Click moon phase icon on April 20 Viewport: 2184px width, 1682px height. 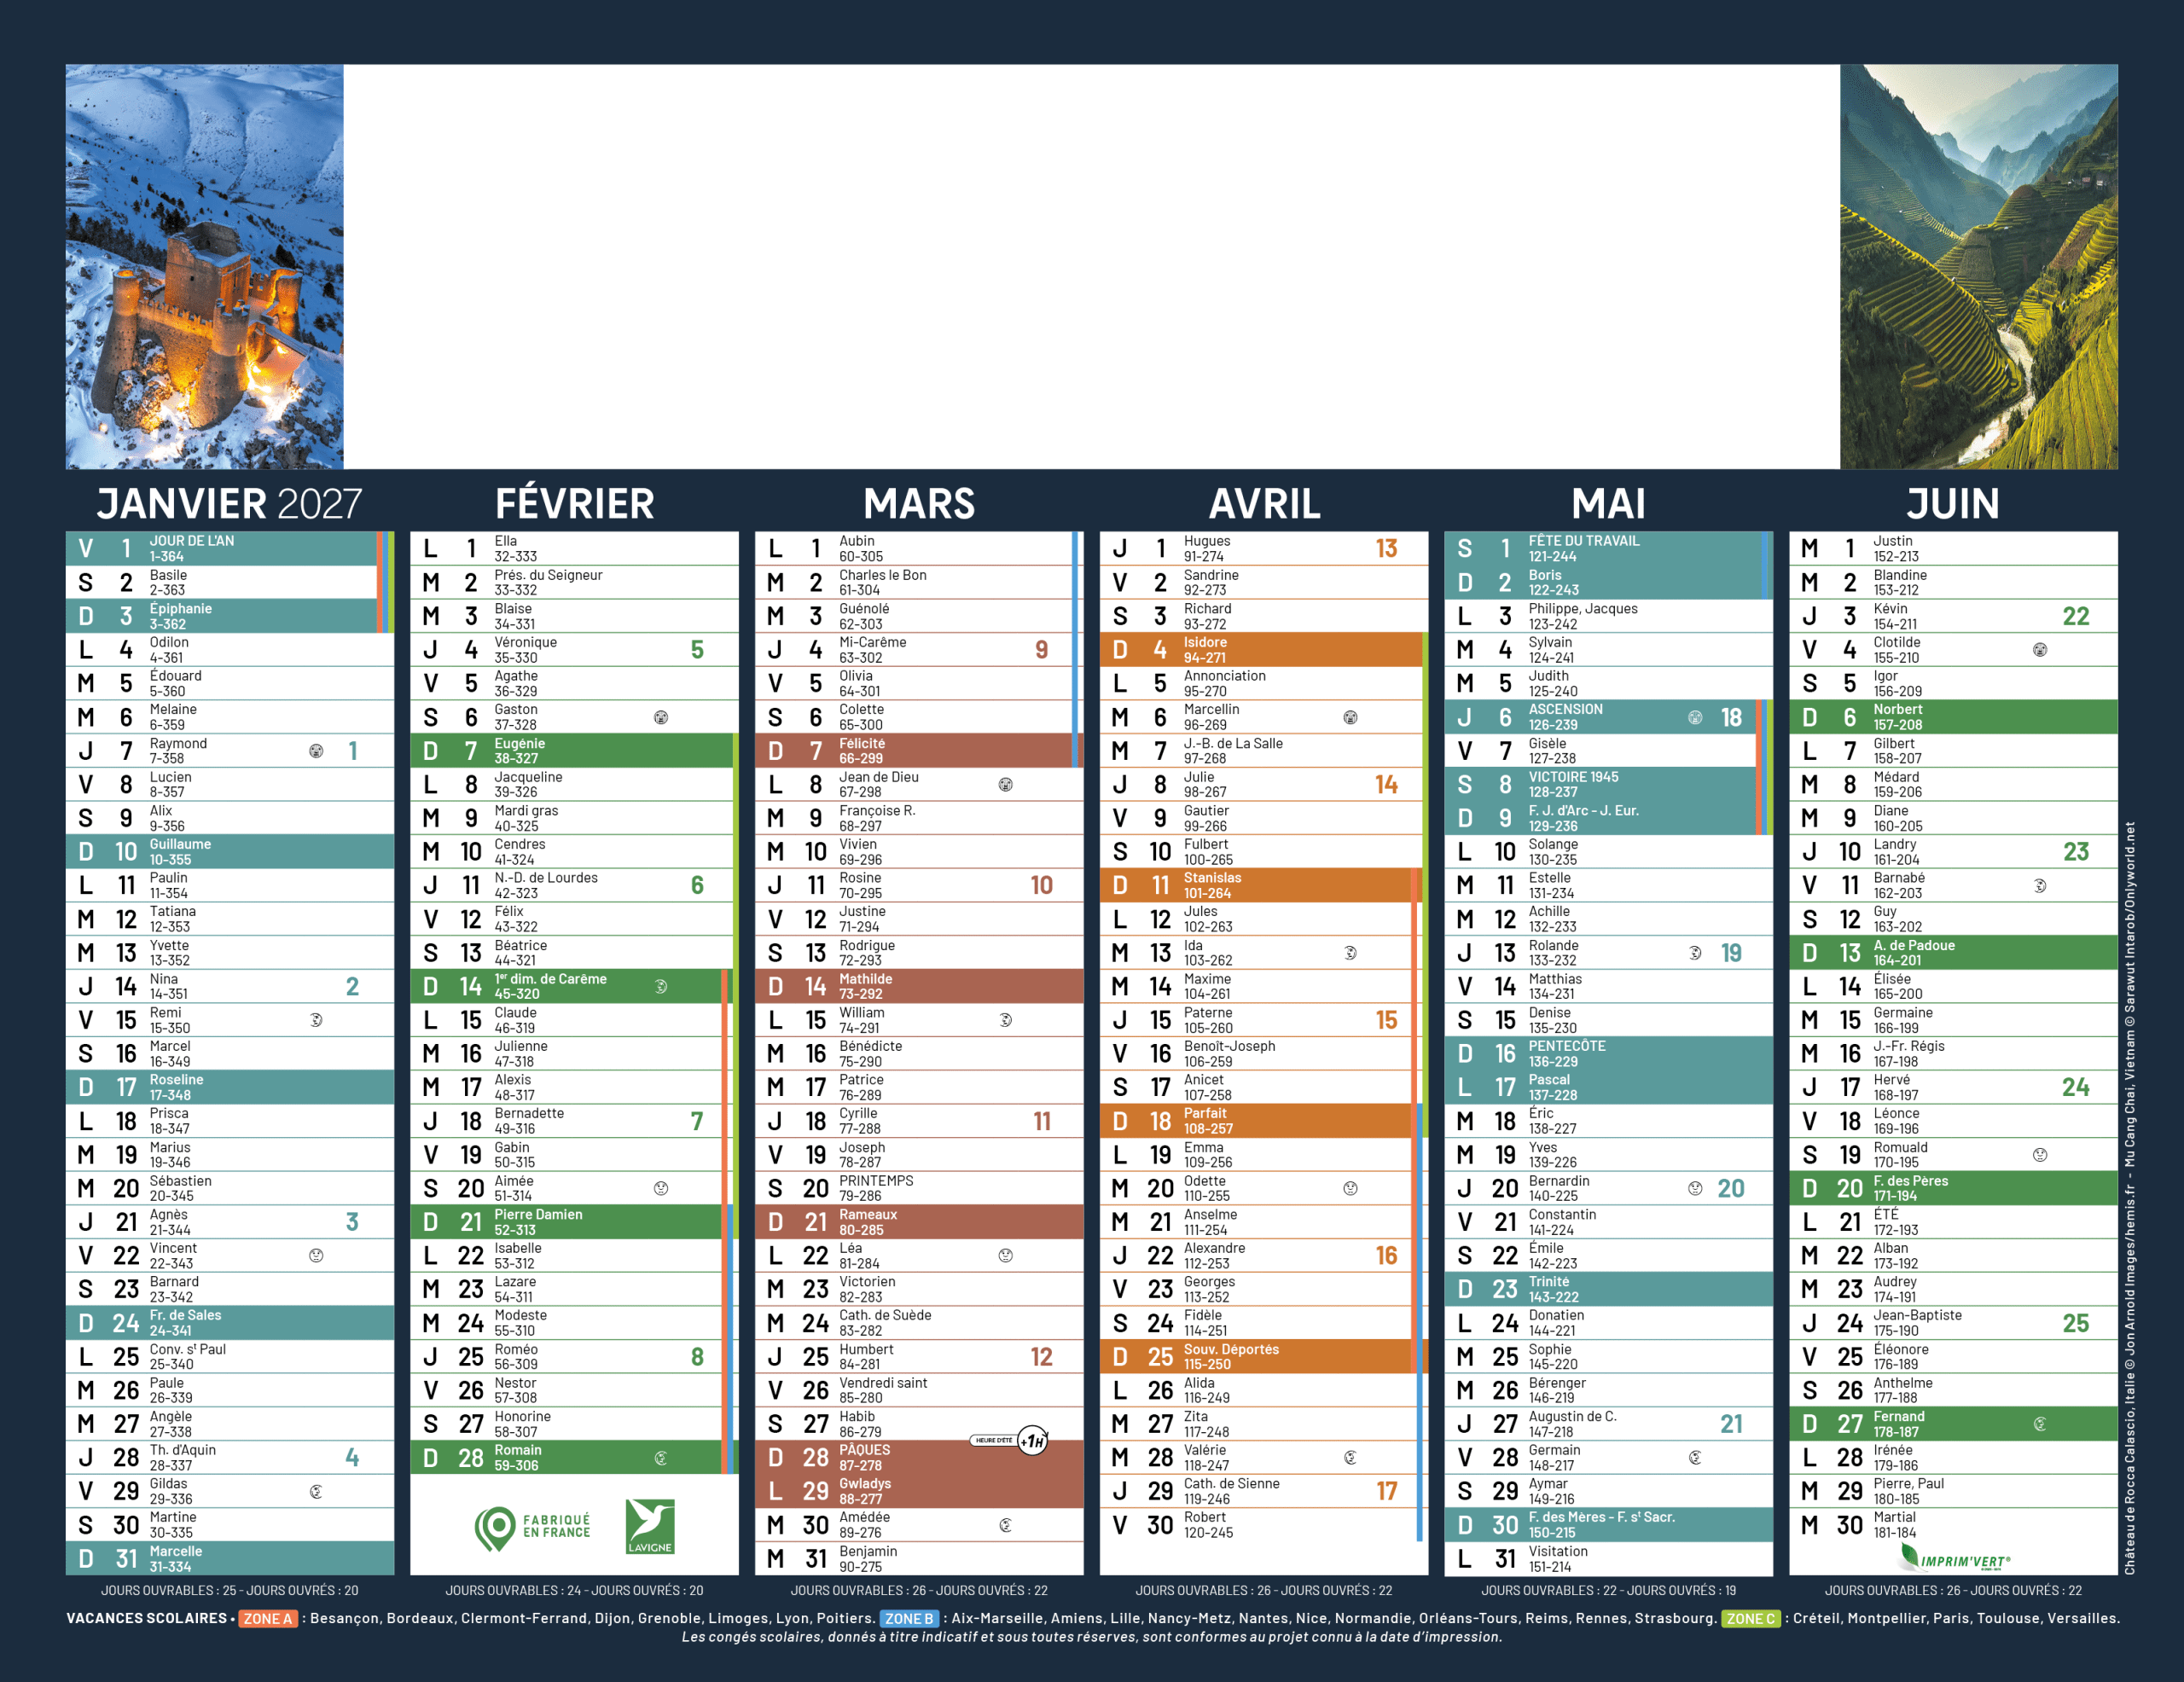click(x=1350, y=1188)
